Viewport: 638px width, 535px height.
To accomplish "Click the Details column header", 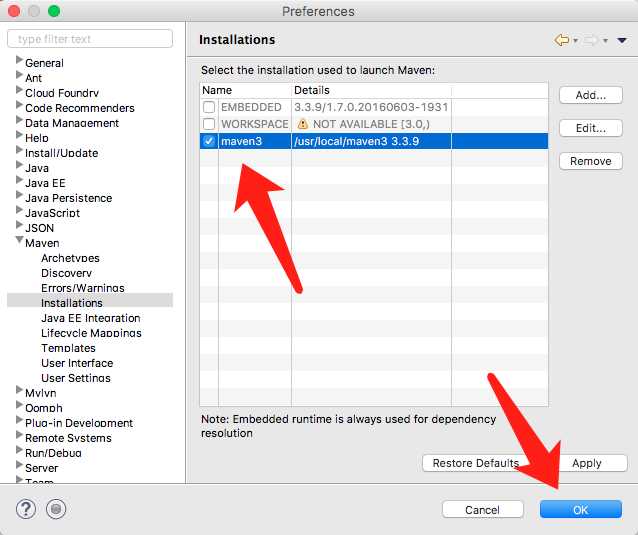I will [371, 90].
